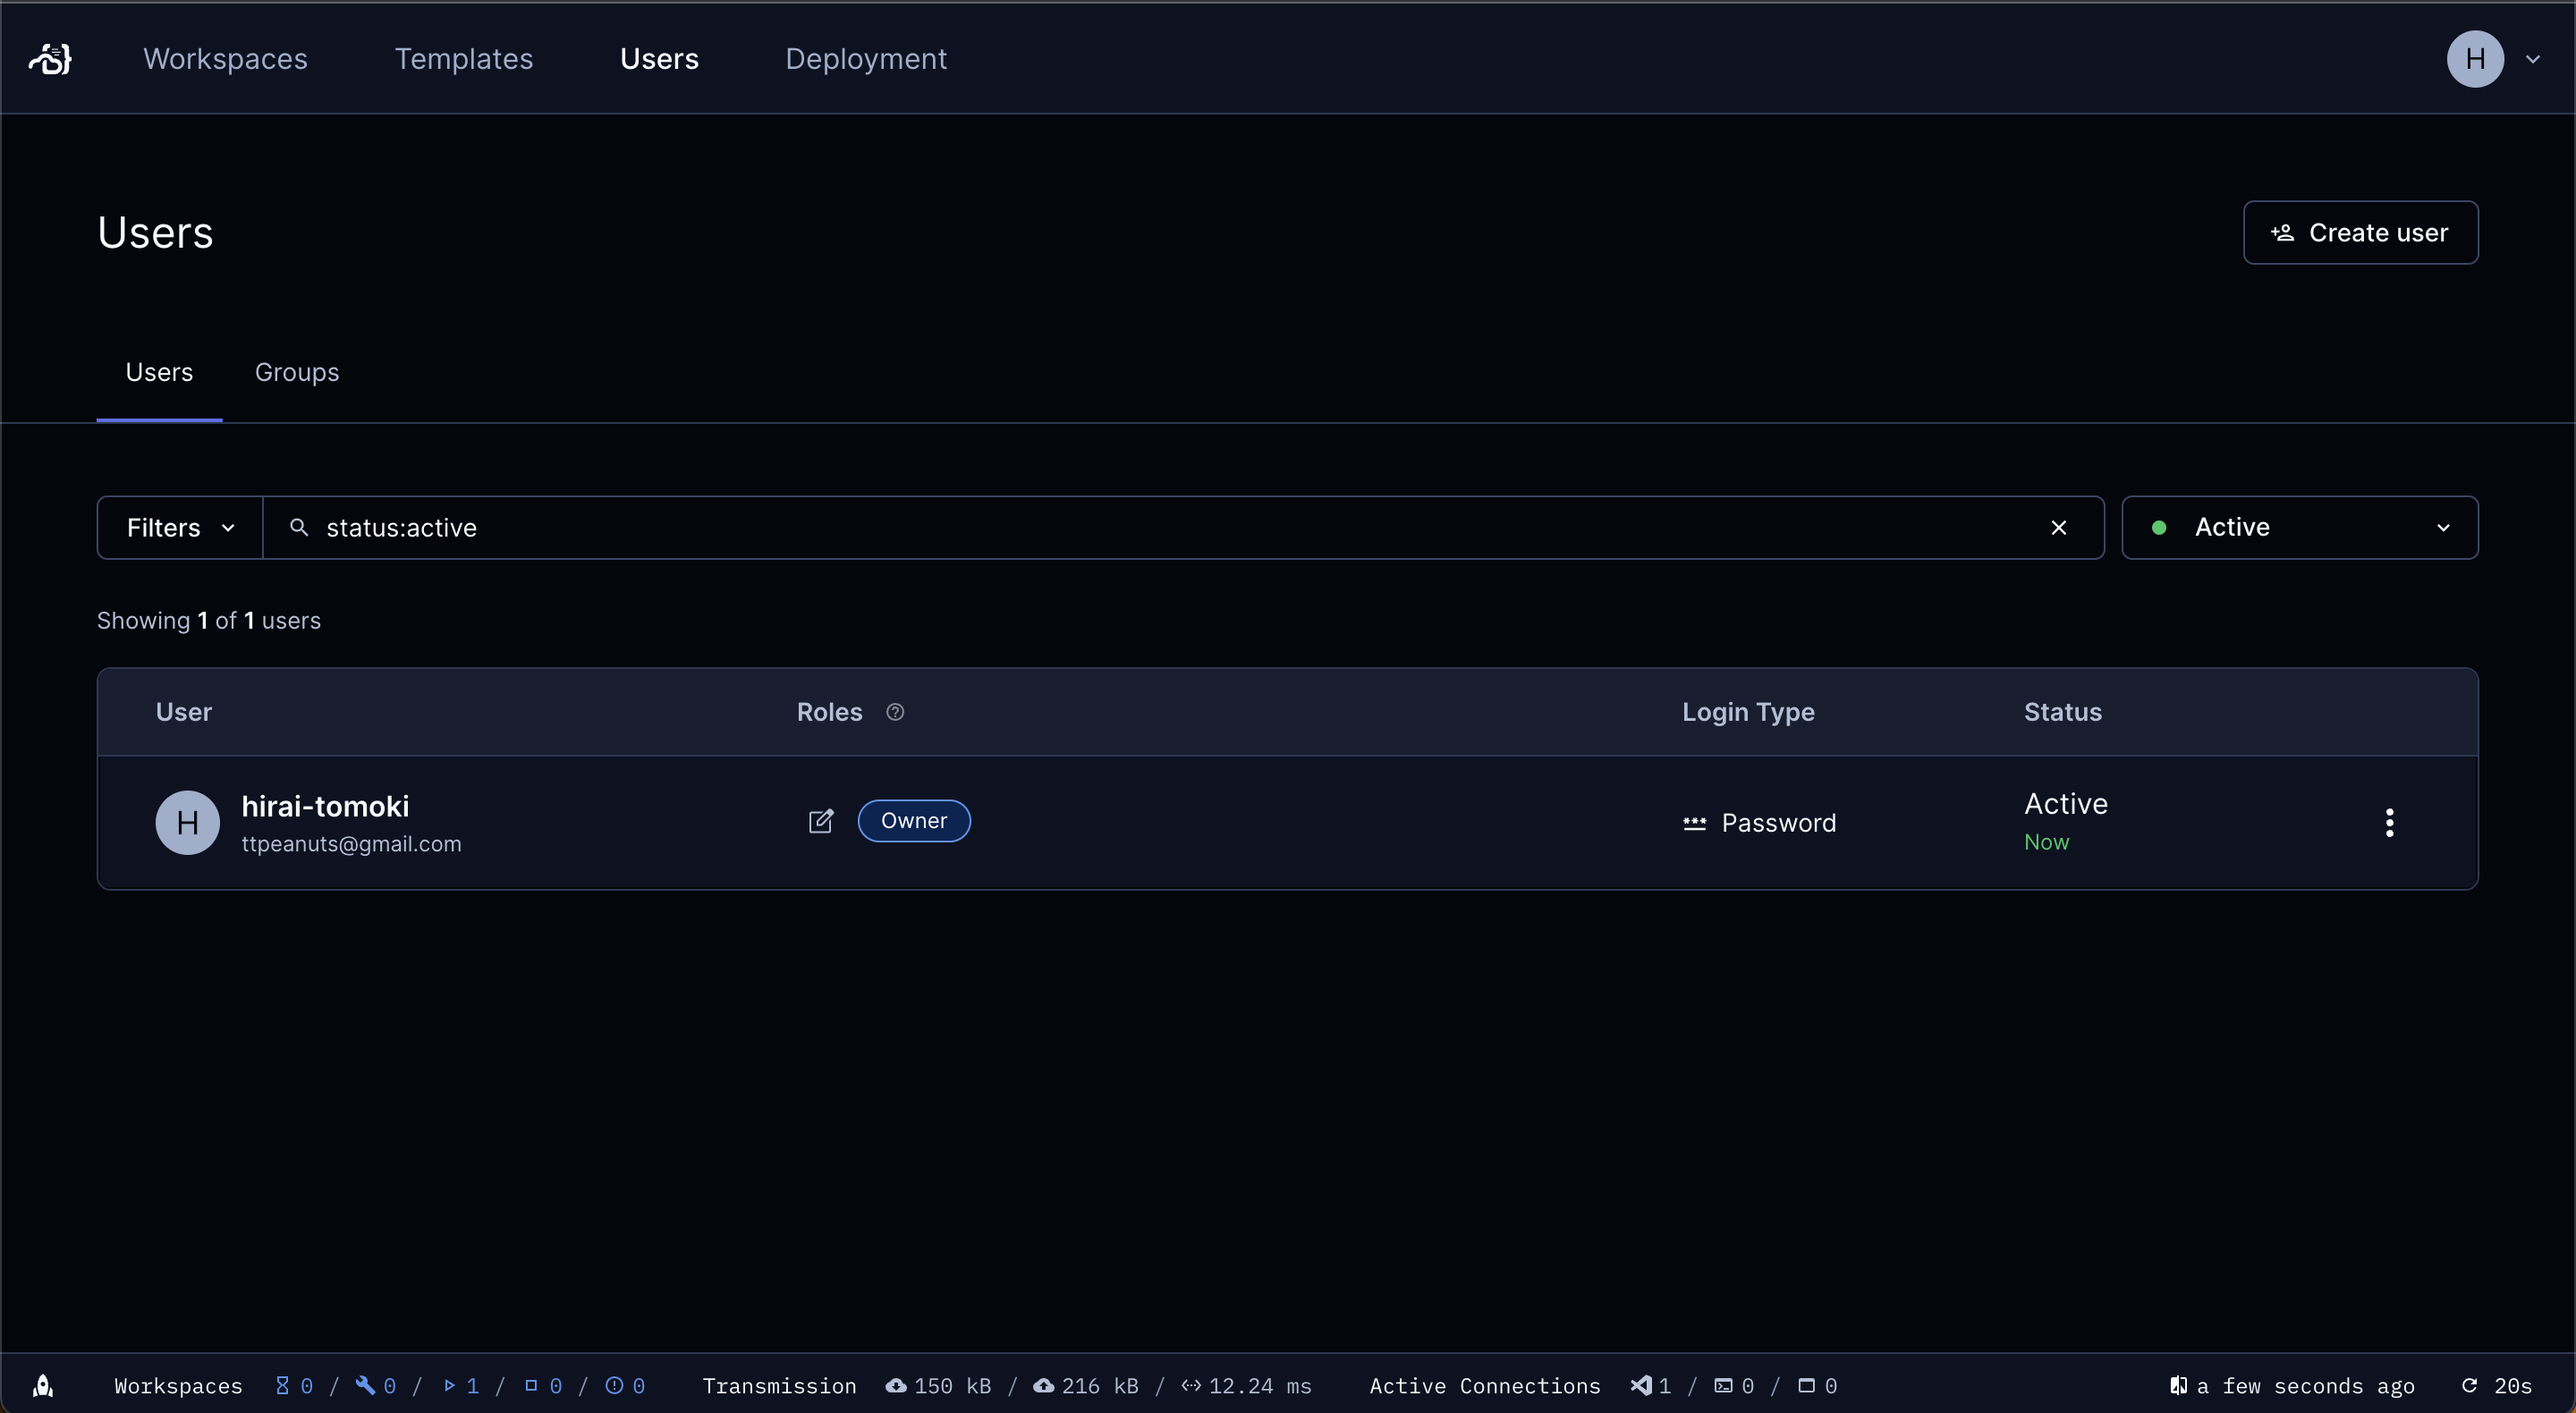This screenshot has width=2576, height=1413.
Task: Open the Active status dropdown on the right
Action: click(2299, 527)
